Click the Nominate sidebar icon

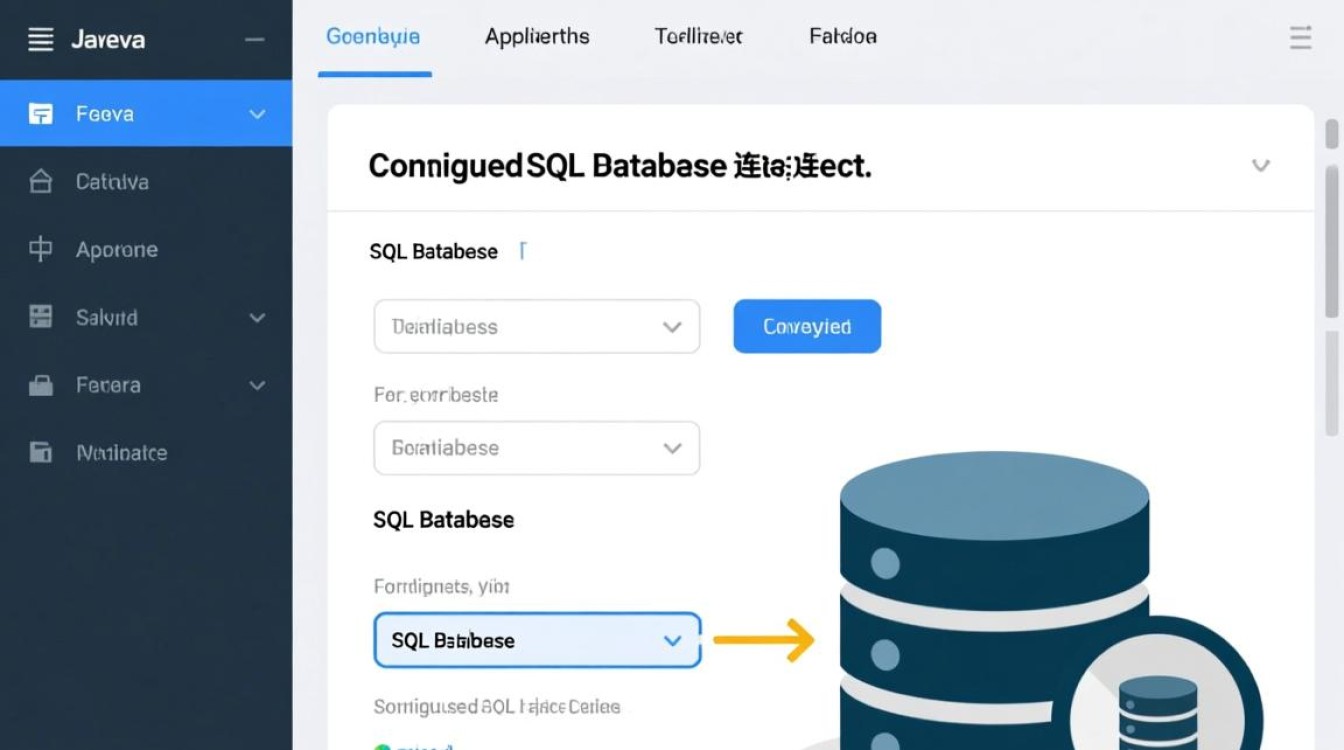click(x=40, y=452)
